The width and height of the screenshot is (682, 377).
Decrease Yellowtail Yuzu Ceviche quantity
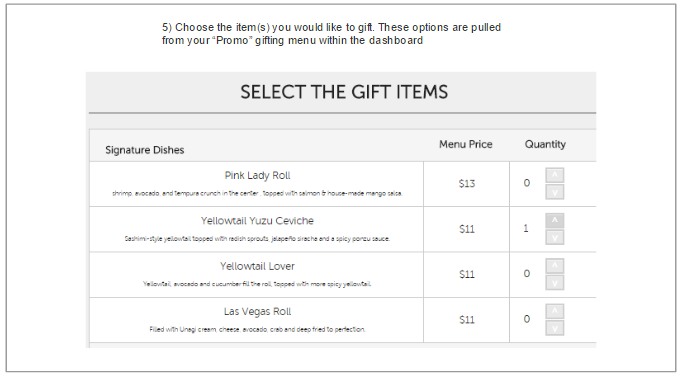click(555, 237)
